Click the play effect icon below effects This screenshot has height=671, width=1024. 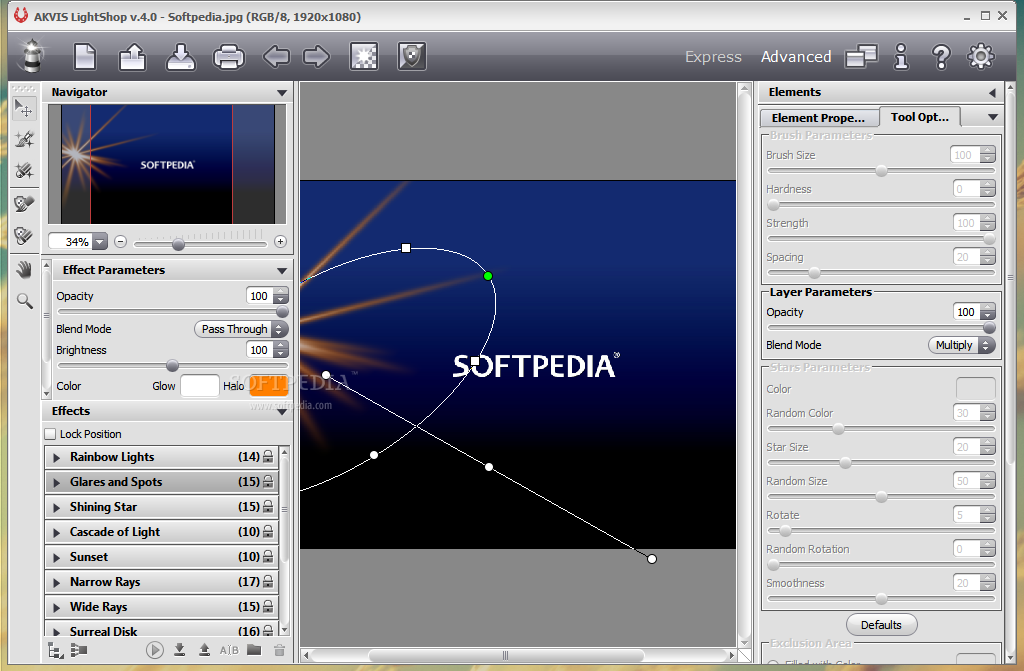coord(155,650)
